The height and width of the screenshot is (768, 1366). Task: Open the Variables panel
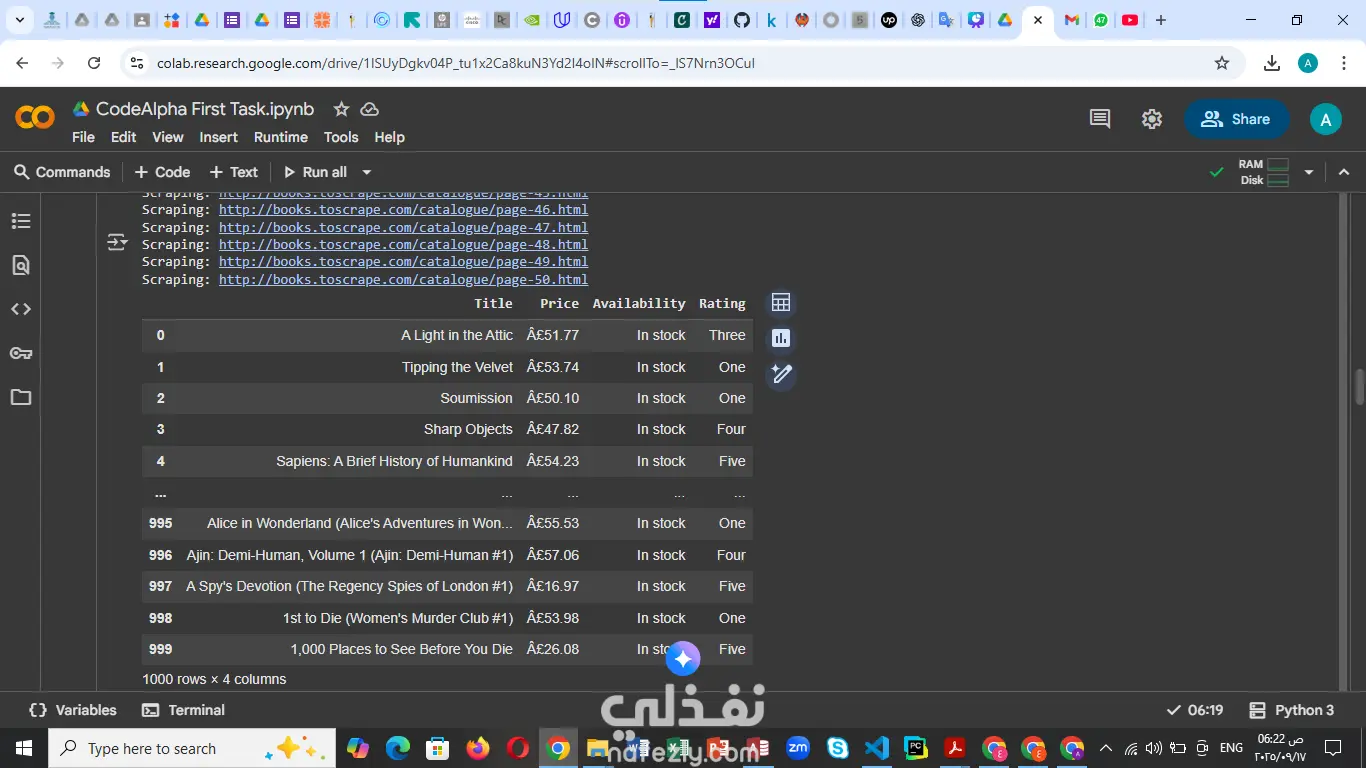[x=73, y=710]
